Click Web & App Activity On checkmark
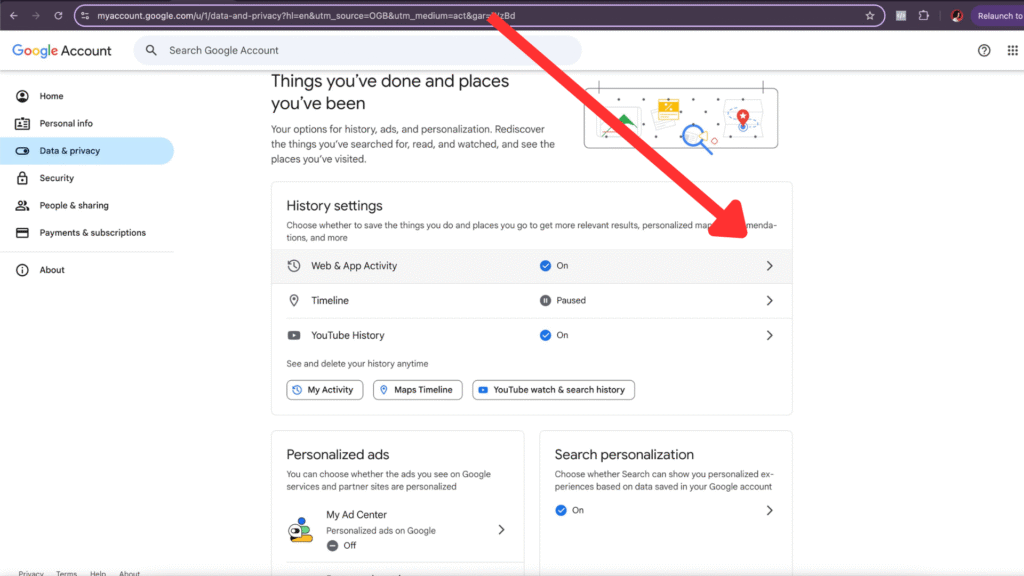Screen dimensions: 1024x576 click(x=545, y=266)
